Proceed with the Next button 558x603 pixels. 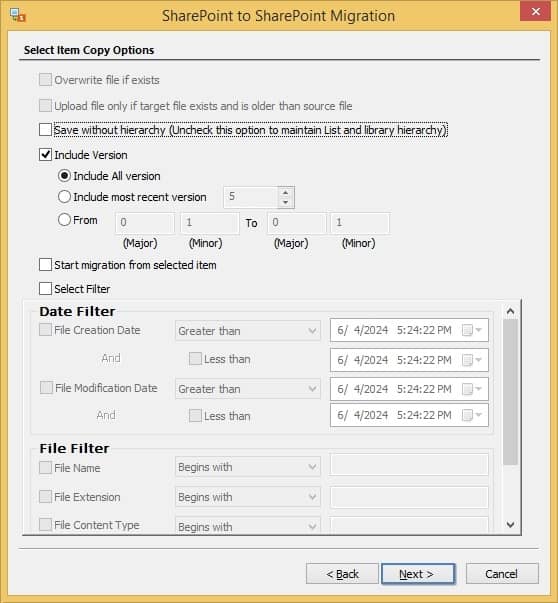pos(418,574)
